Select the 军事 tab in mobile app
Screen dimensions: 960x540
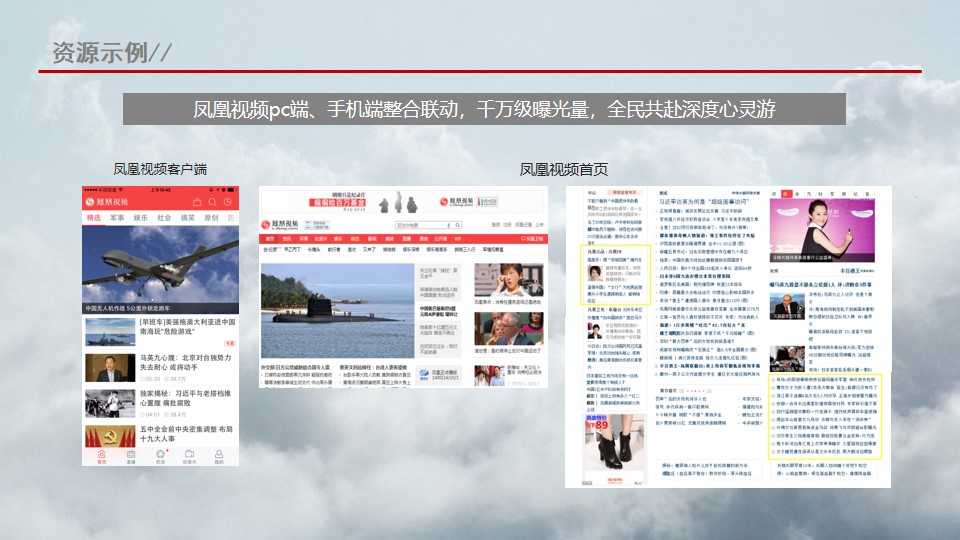(x=117, y=218)
